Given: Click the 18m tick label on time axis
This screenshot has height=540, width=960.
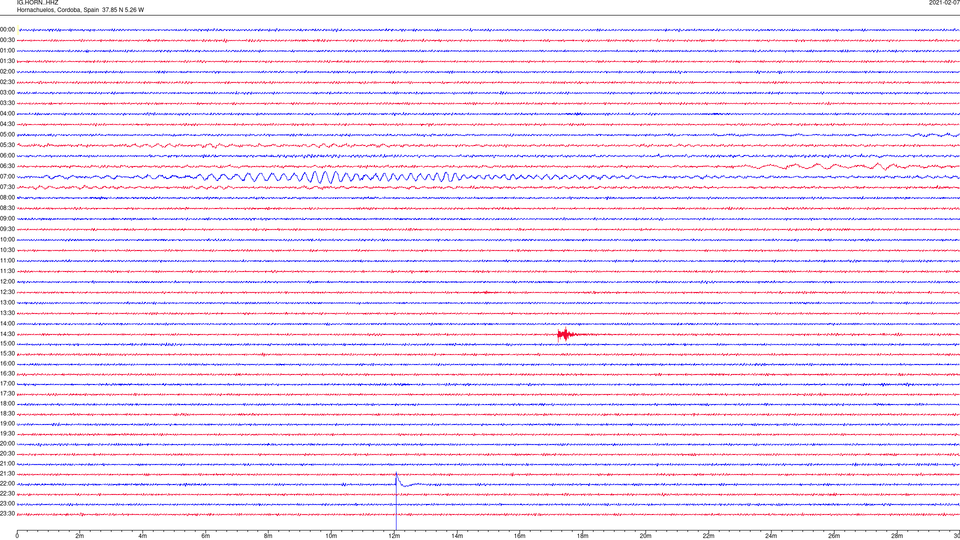Looking at the screenshot, I should (583, 536).
